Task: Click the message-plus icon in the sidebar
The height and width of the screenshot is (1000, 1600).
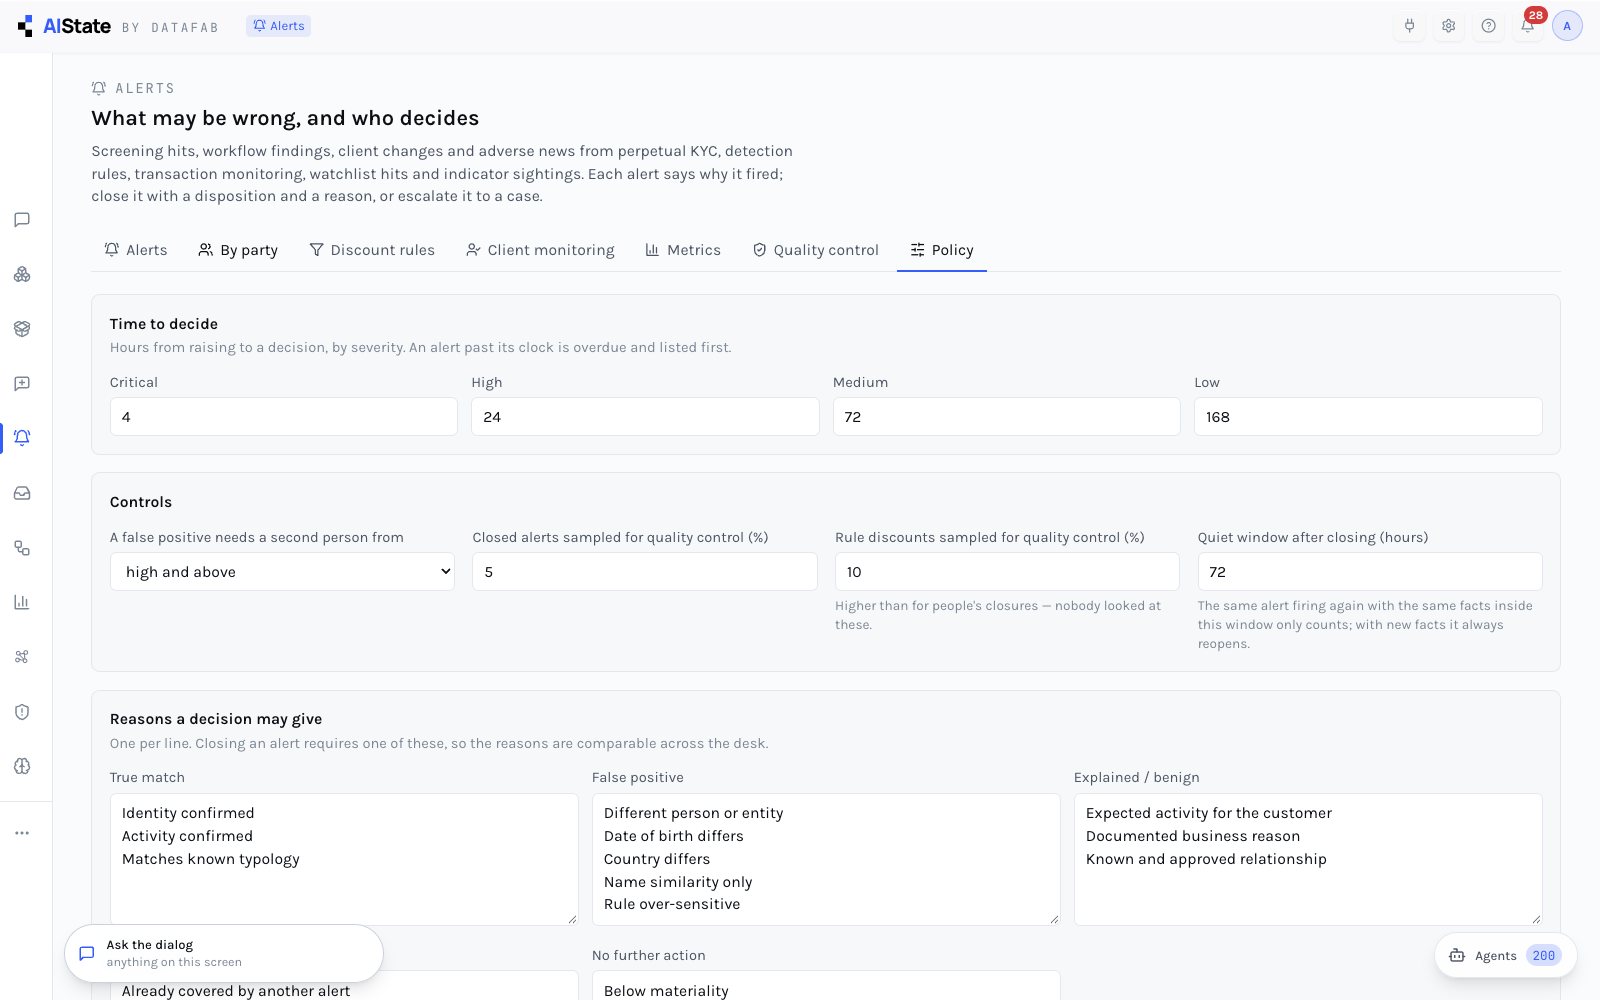Action: pyautogui.click(x=22, y=383)
